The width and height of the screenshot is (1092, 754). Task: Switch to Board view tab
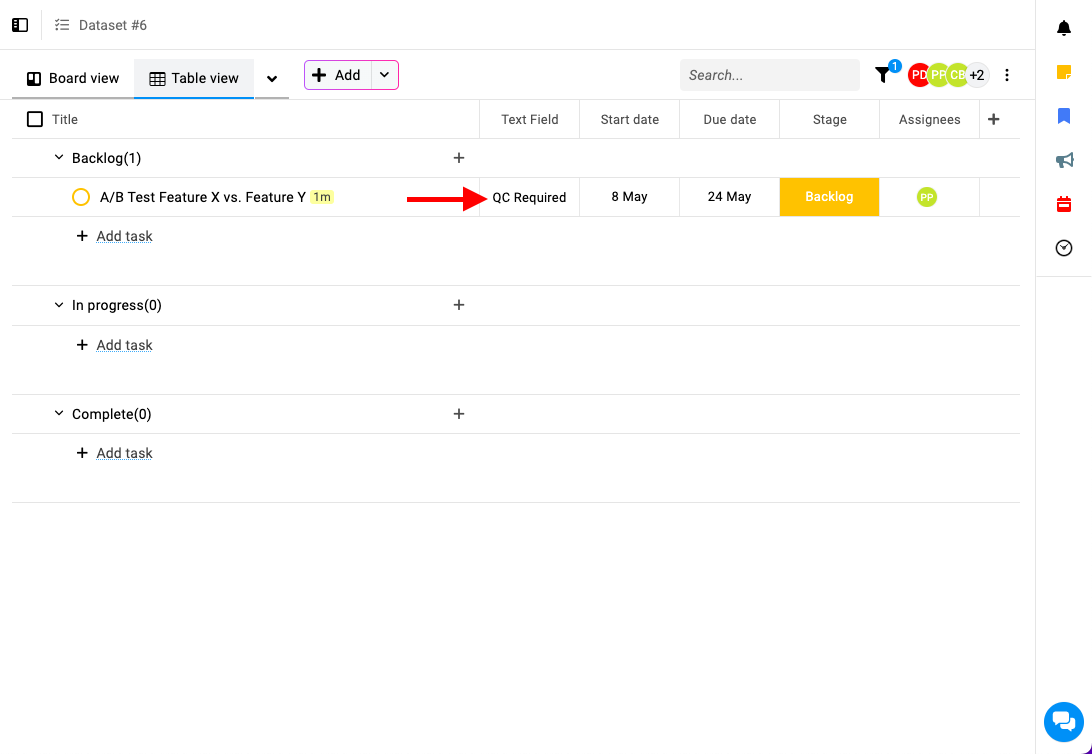coord(73,78)
